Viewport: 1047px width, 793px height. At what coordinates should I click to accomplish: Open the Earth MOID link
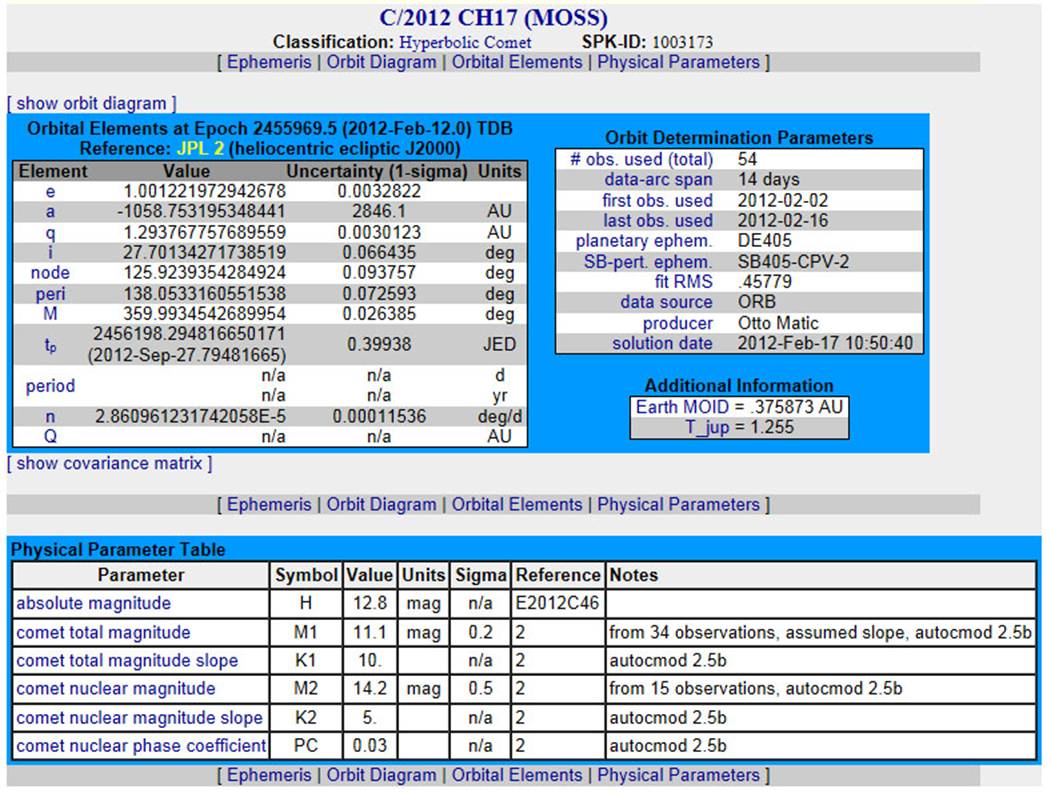pyautogui.click(x=682, y=407)
